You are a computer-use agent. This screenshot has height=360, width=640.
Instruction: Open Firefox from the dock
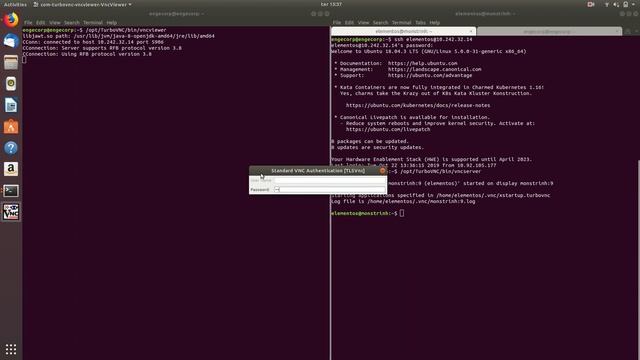tap(11, 20)
